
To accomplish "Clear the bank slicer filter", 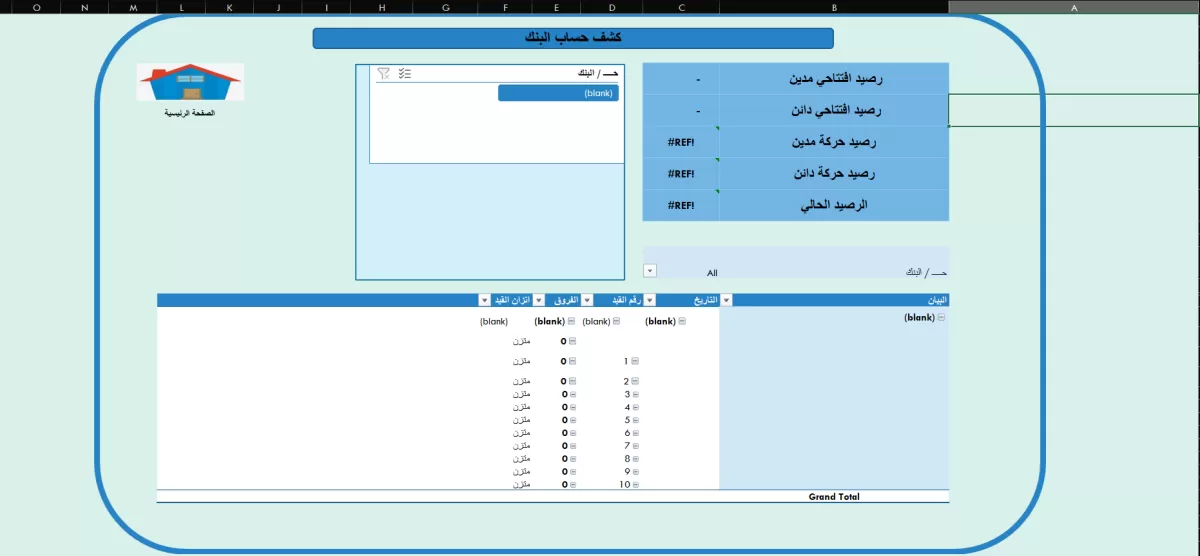I will pyautogui.click(x=384, y=73).
